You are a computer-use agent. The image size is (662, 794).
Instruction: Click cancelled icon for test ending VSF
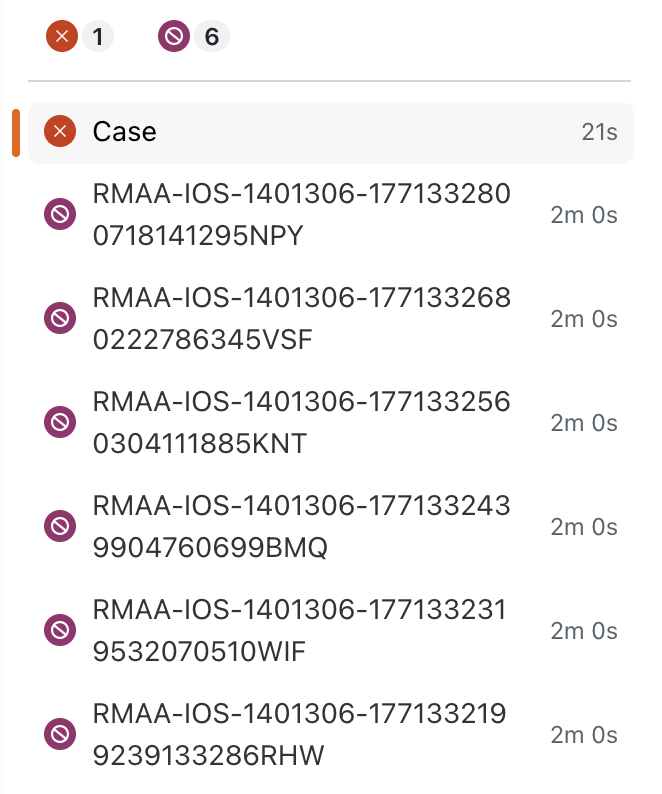point(60,318)
